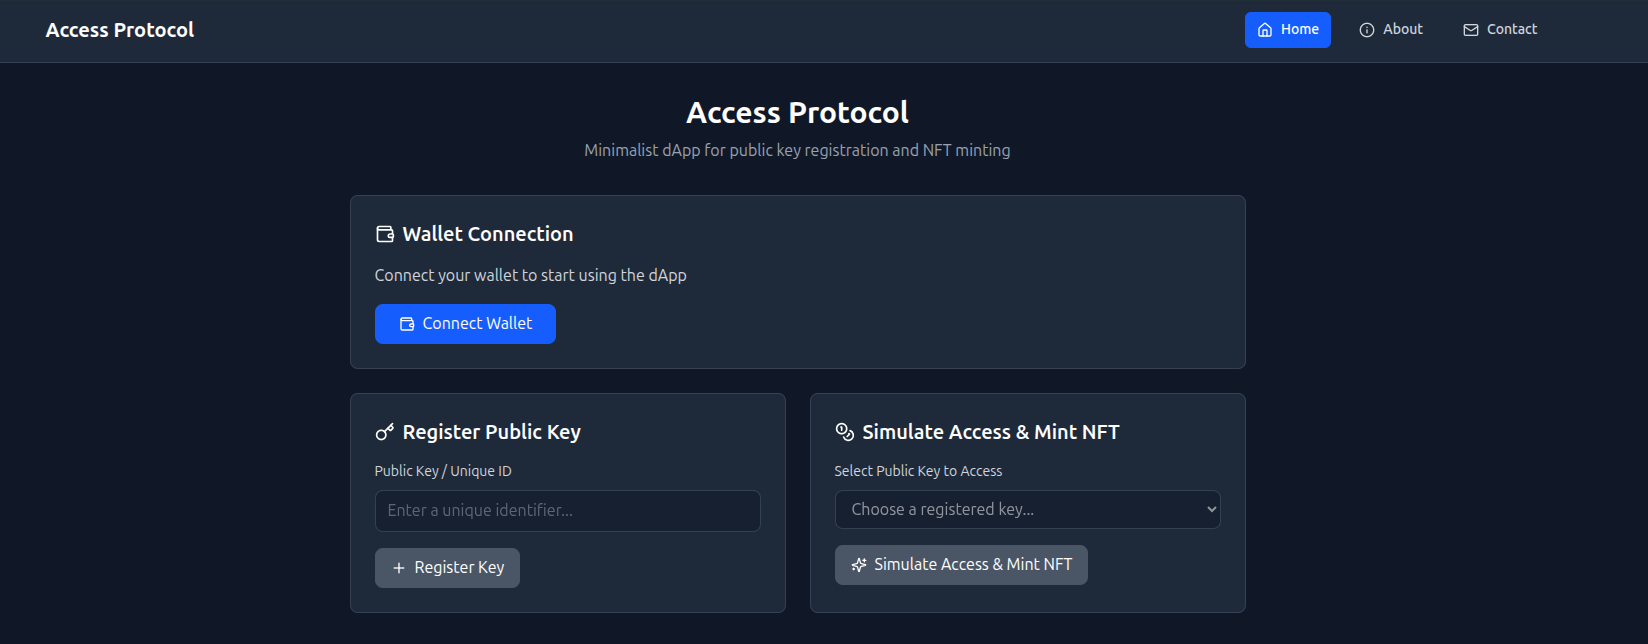Click the plus icon inside Register Key button
Image resolution: width=1648 pixels, height=644 pixels.
click(399, 567)
